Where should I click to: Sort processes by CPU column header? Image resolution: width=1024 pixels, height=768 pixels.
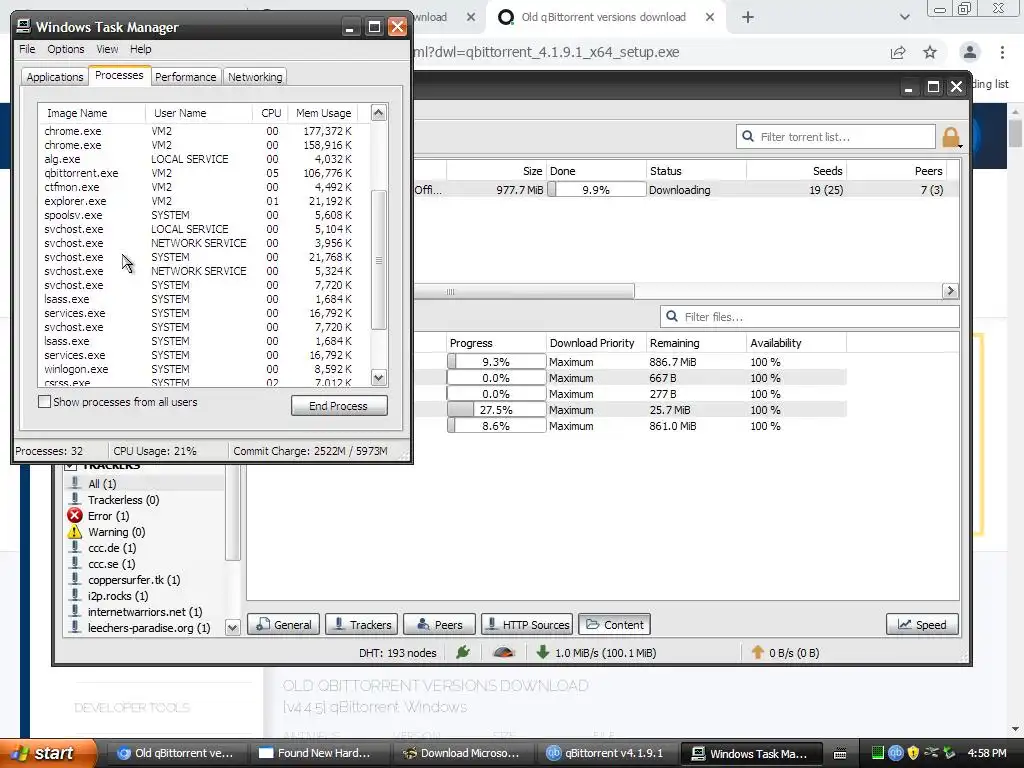tap(271, 113)
